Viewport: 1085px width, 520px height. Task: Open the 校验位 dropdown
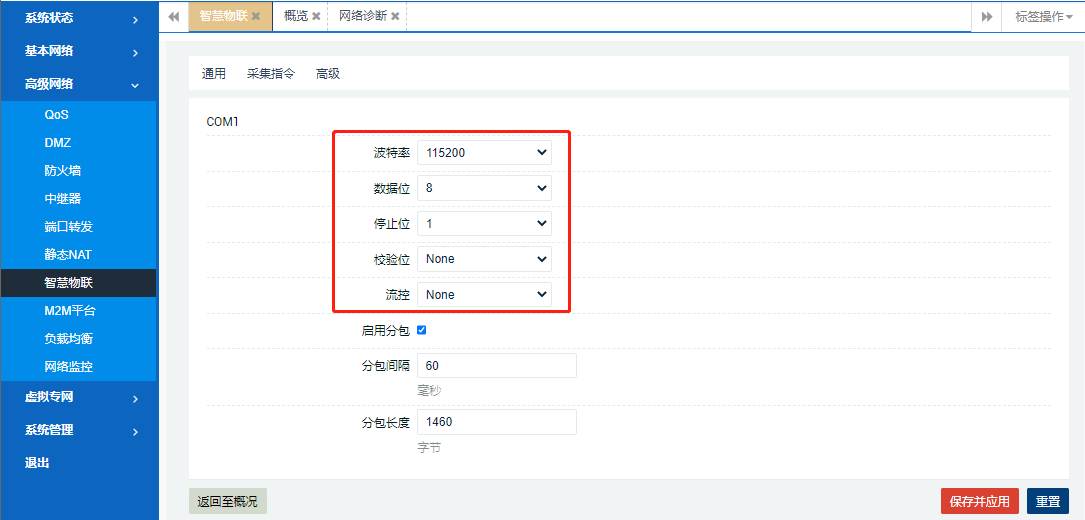tap(484, 259)
